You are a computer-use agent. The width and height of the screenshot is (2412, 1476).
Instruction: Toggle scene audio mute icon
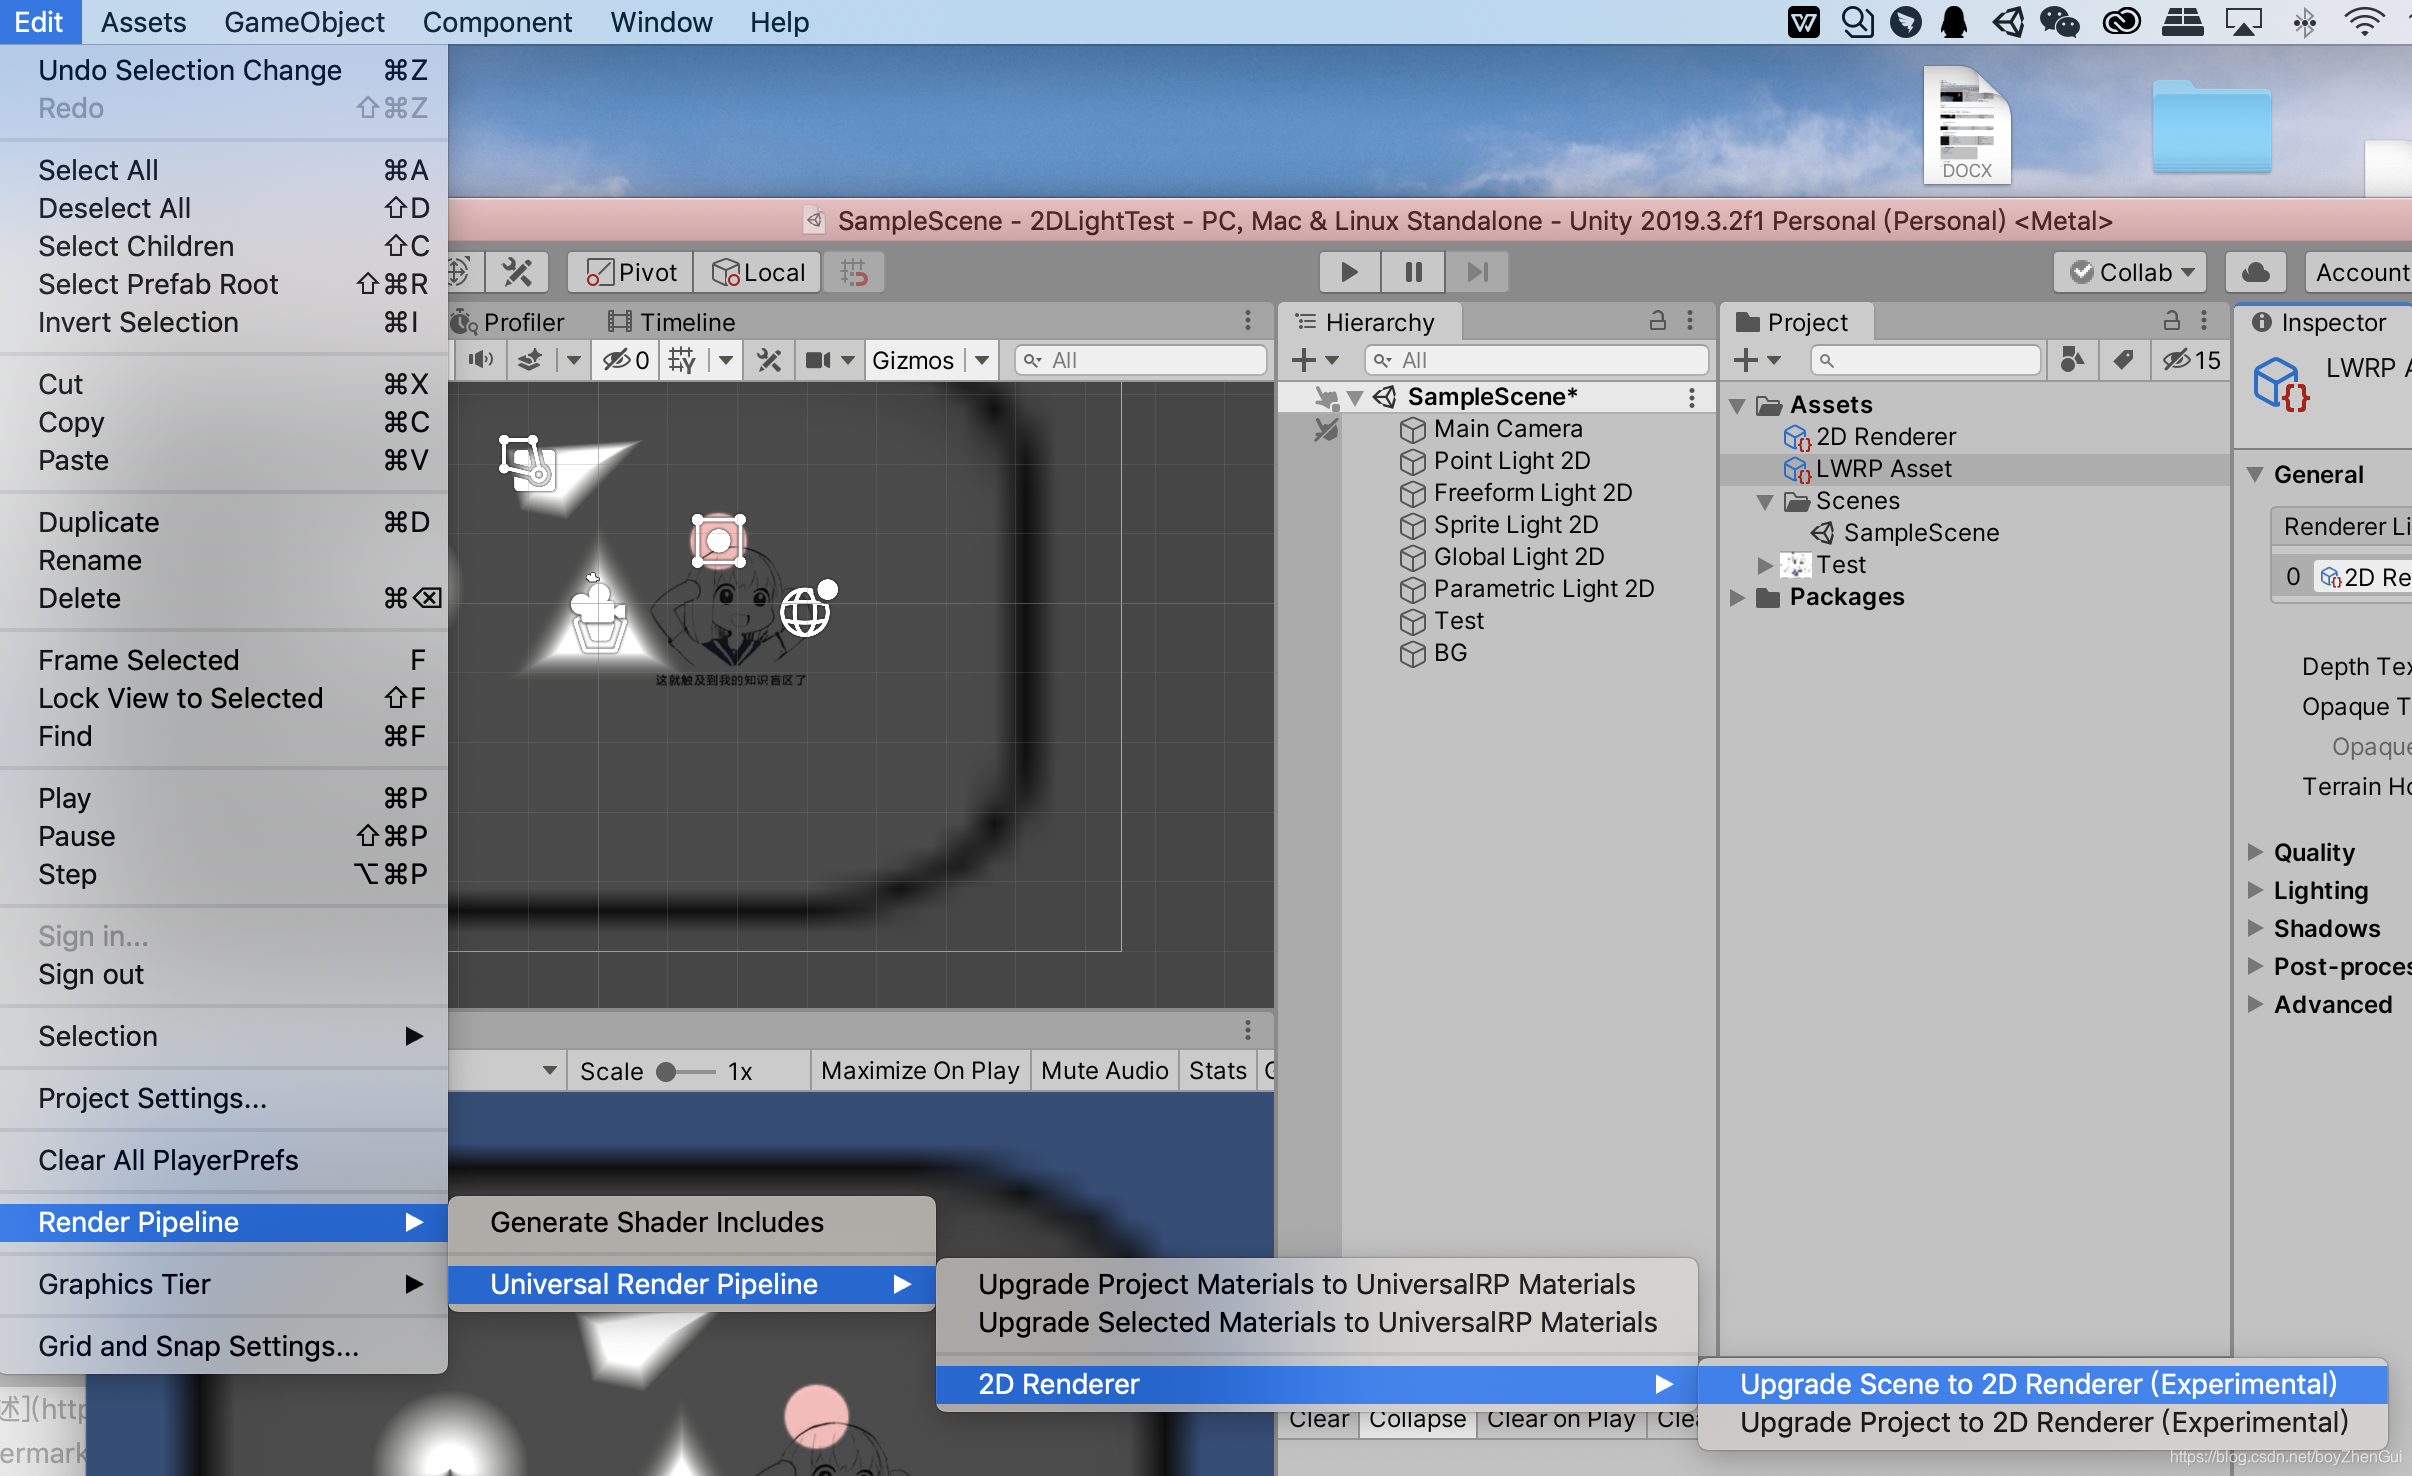click(x=481, y=360)
